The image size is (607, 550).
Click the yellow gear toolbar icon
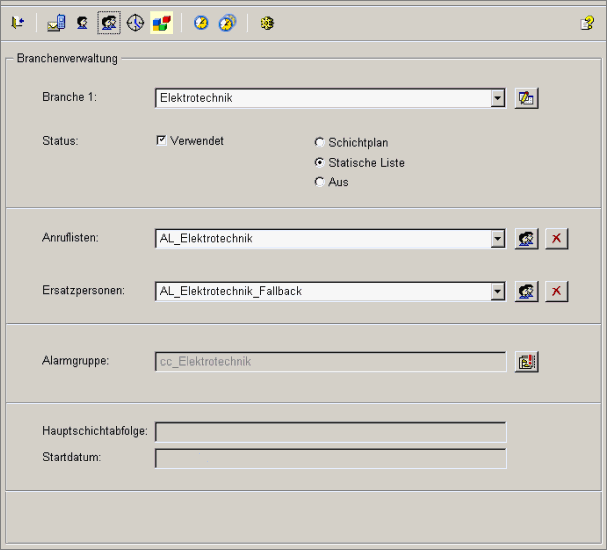[x=266, y=22]
